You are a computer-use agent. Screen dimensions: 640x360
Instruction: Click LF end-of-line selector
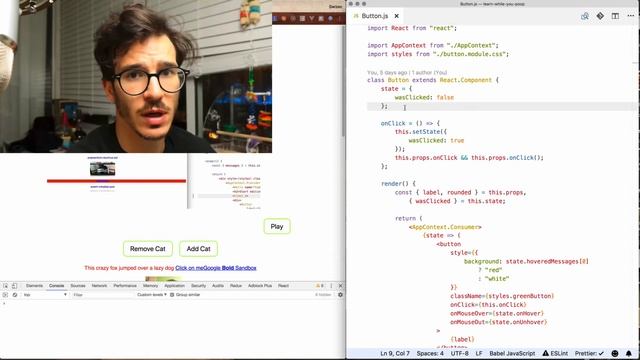pos(479,353)
